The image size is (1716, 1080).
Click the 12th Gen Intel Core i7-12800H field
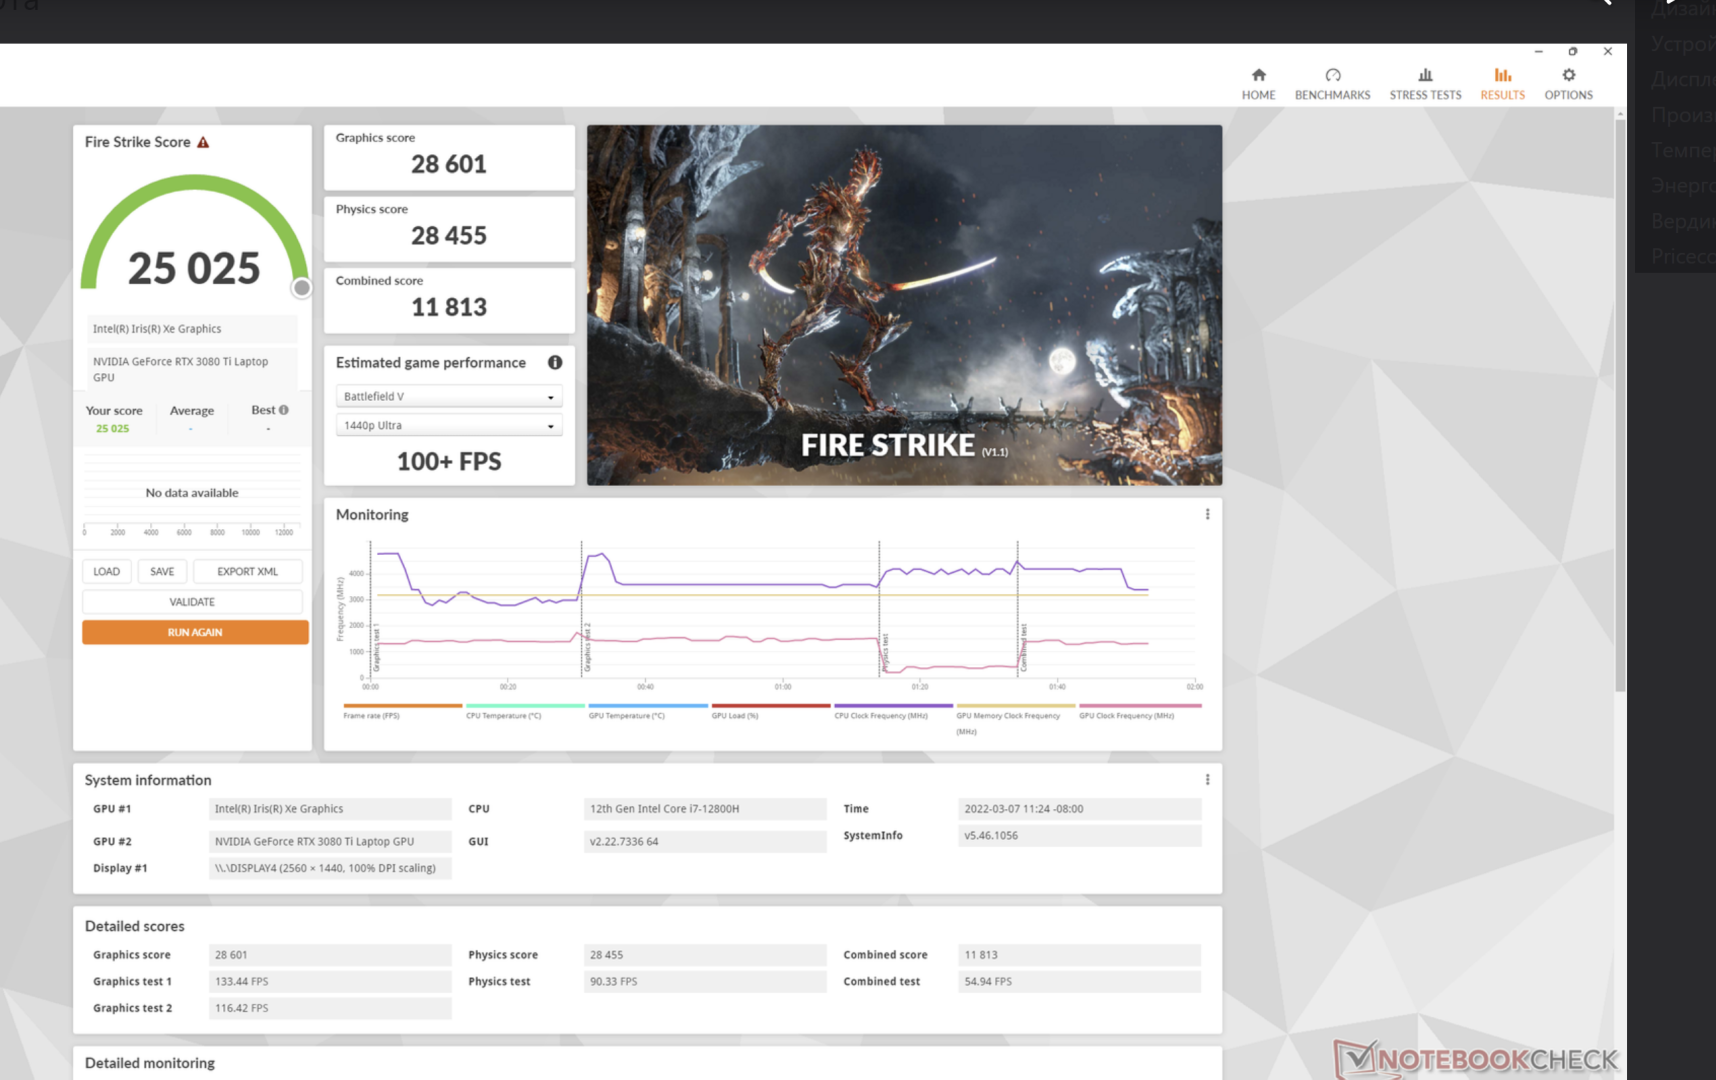(x=705, y=809)
